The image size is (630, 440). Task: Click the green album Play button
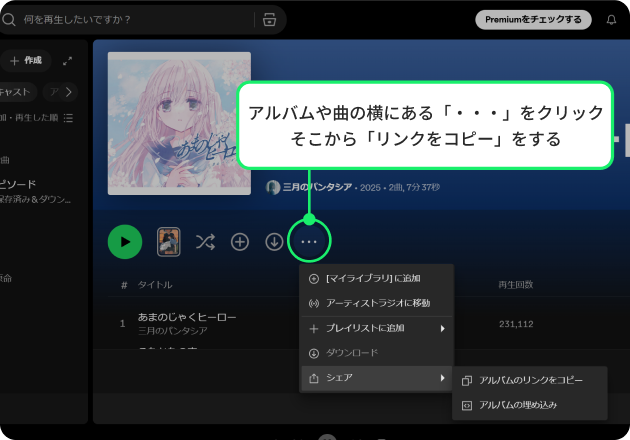[x=125, y=241]
